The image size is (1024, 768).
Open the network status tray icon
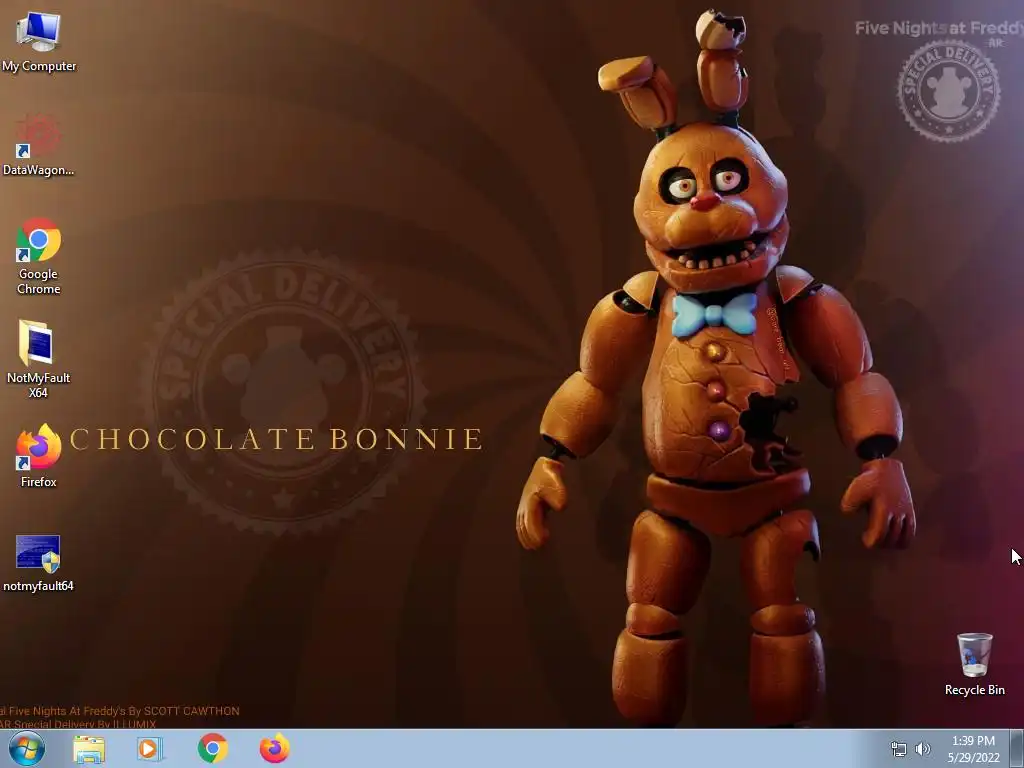click(x=899, y=749)
